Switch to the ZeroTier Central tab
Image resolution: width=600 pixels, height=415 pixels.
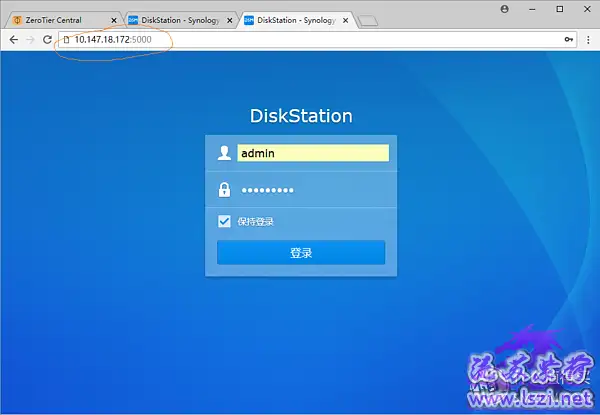(x=64, y=20)
